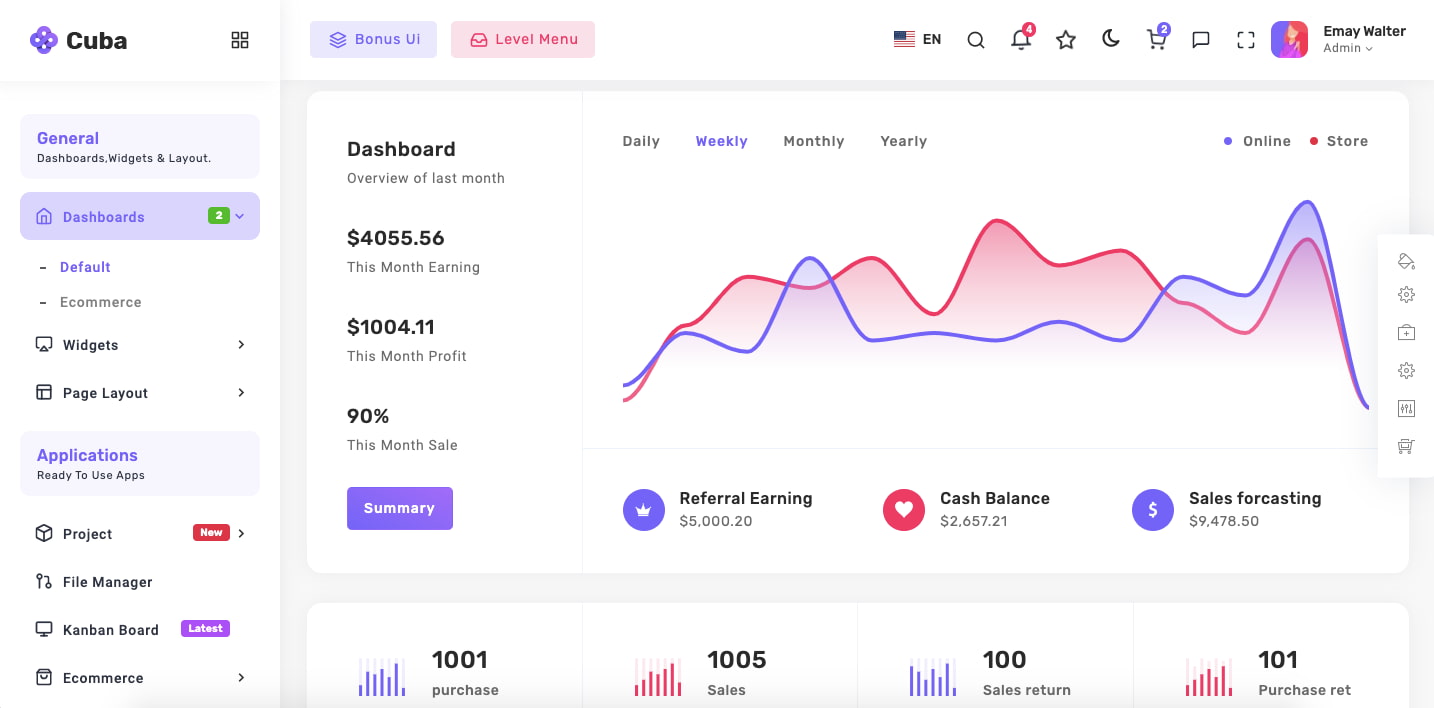The height and width of the screenshot is (708, 1434).
Task: Click the Summary button on the dashboard card
Action: (x=400, y=508)
